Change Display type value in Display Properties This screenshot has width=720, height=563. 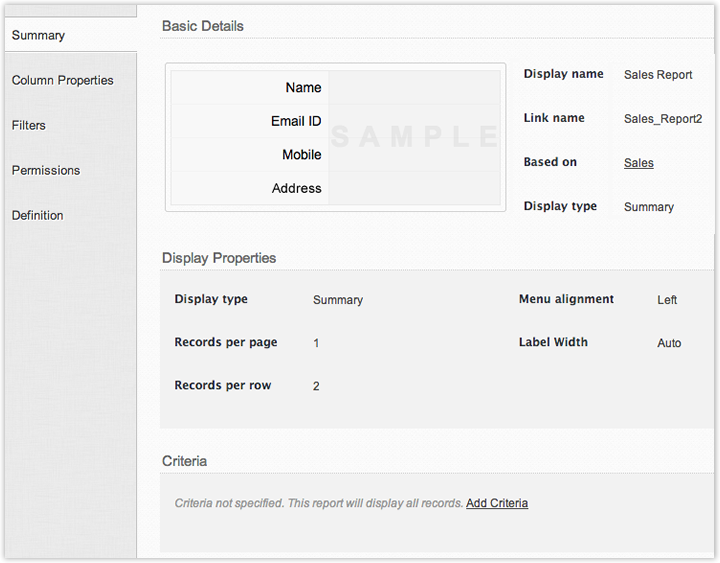[x=338, y=300]
